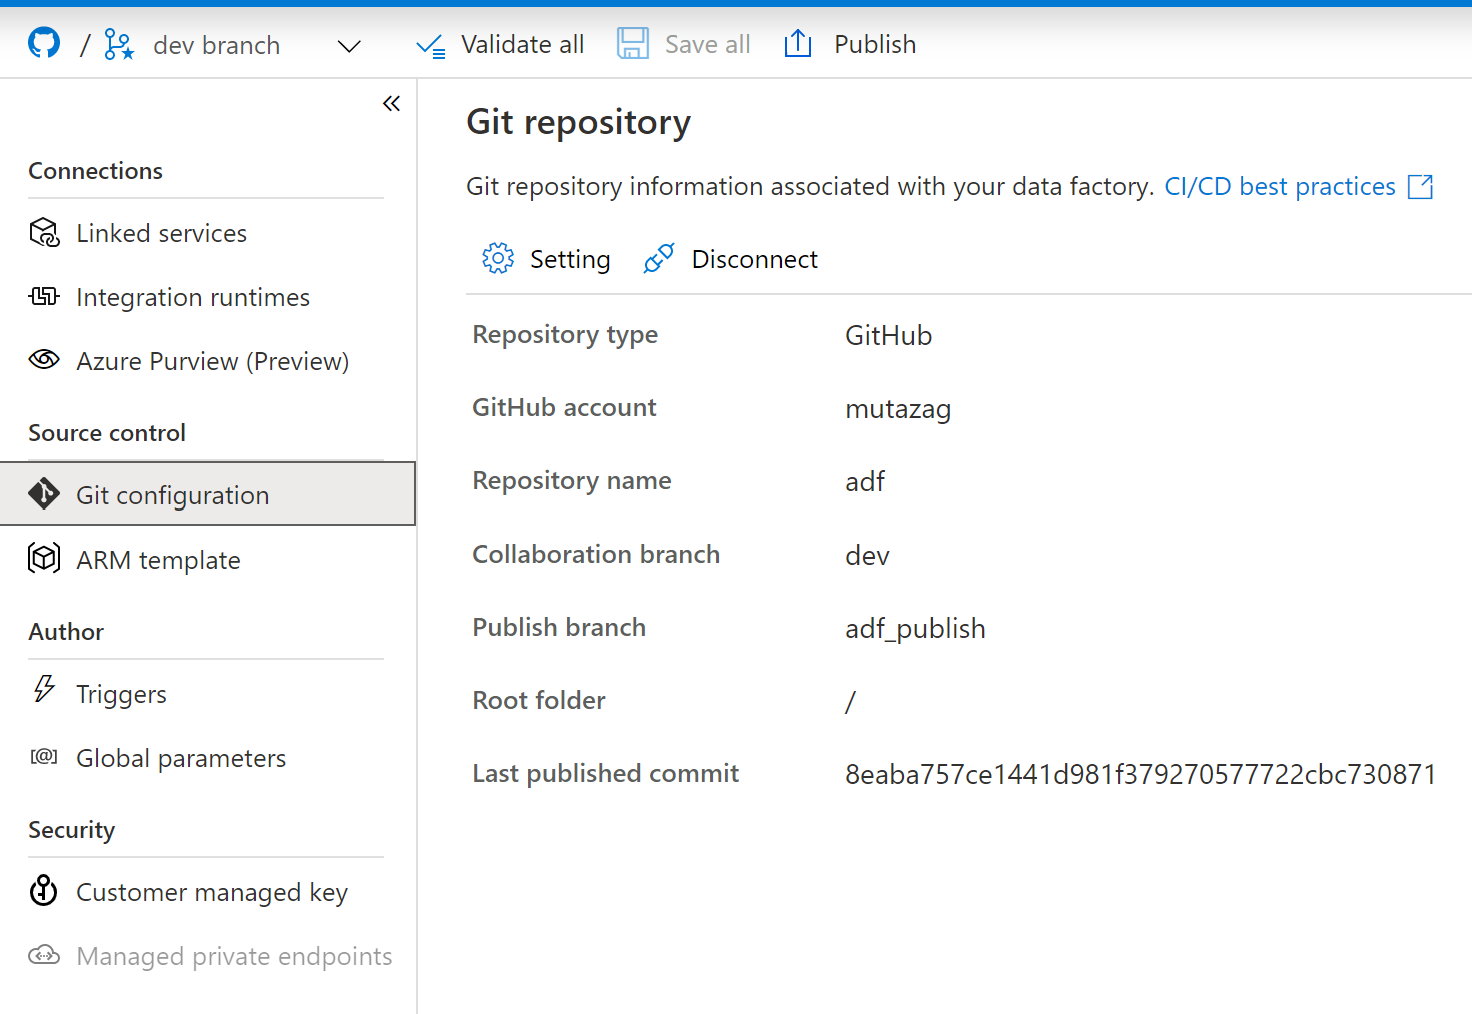
Task: Click the Linked services icon
Action: point(44,233)
